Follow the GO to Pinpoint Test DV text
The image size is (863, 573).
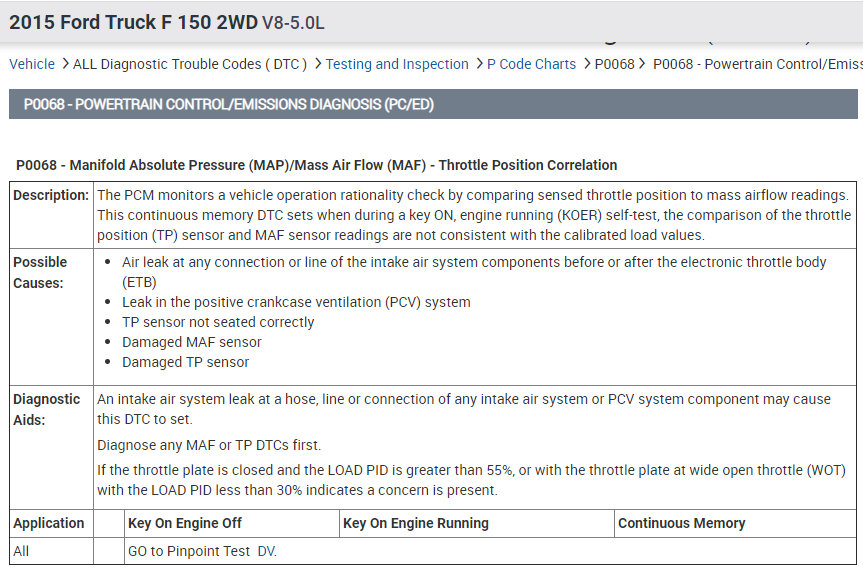click(x=202, y=551)
